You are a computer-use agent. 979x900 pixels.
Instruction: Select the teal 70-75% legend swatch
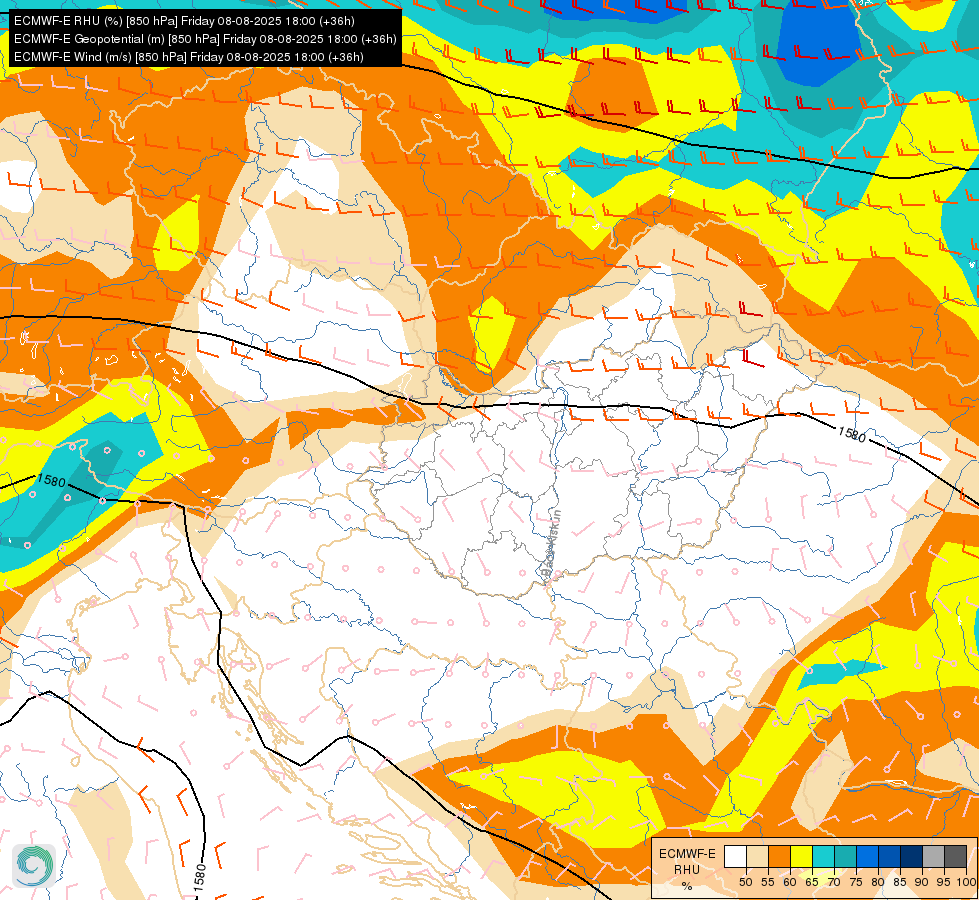(845, 856)
